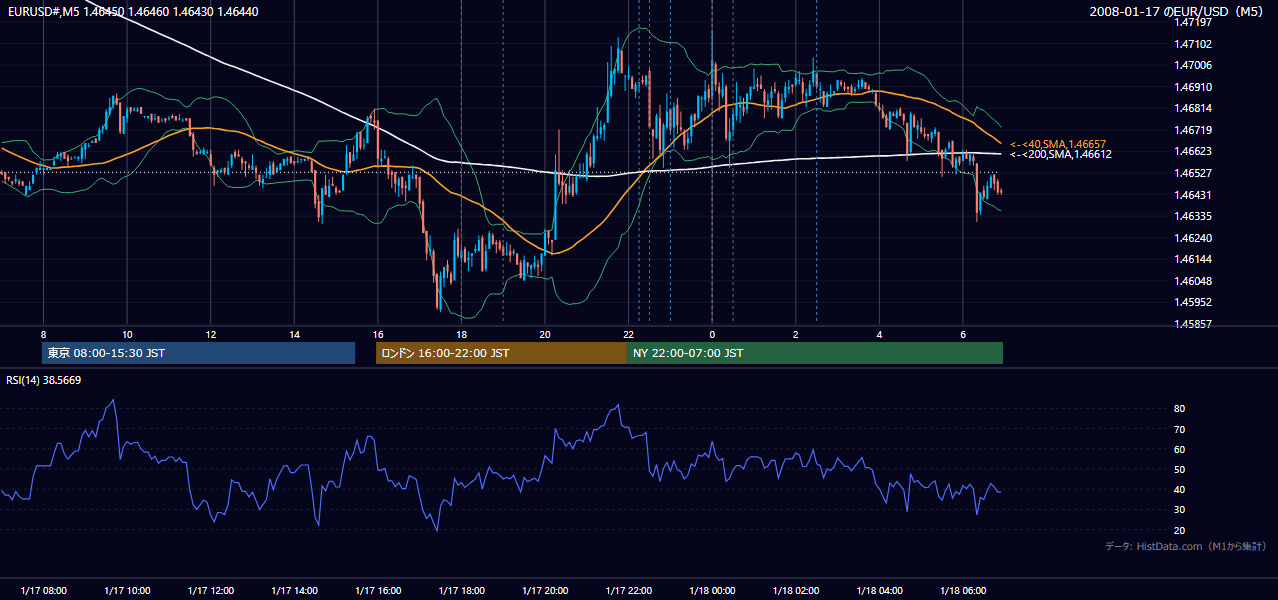The height and width of the screenshot is (600, 1278).
Task: Click price level 1.46431 on the axis
Action: 1193,195
